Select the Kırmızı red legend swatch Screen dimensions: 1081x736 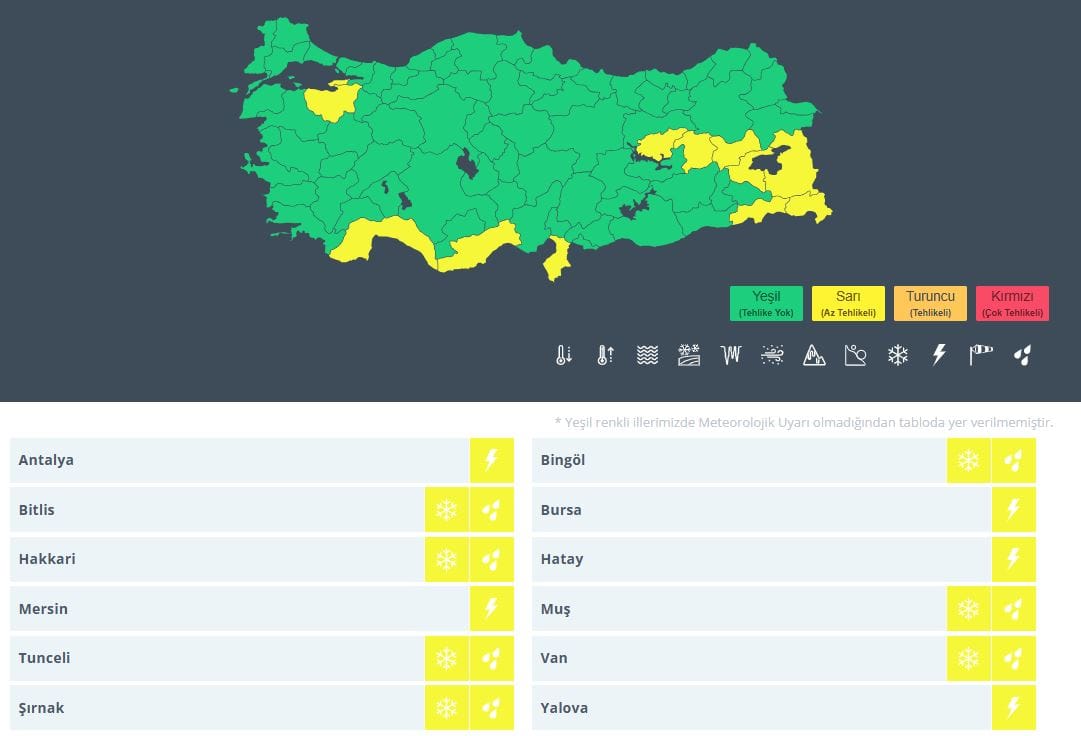click(x=1012, y=303)
